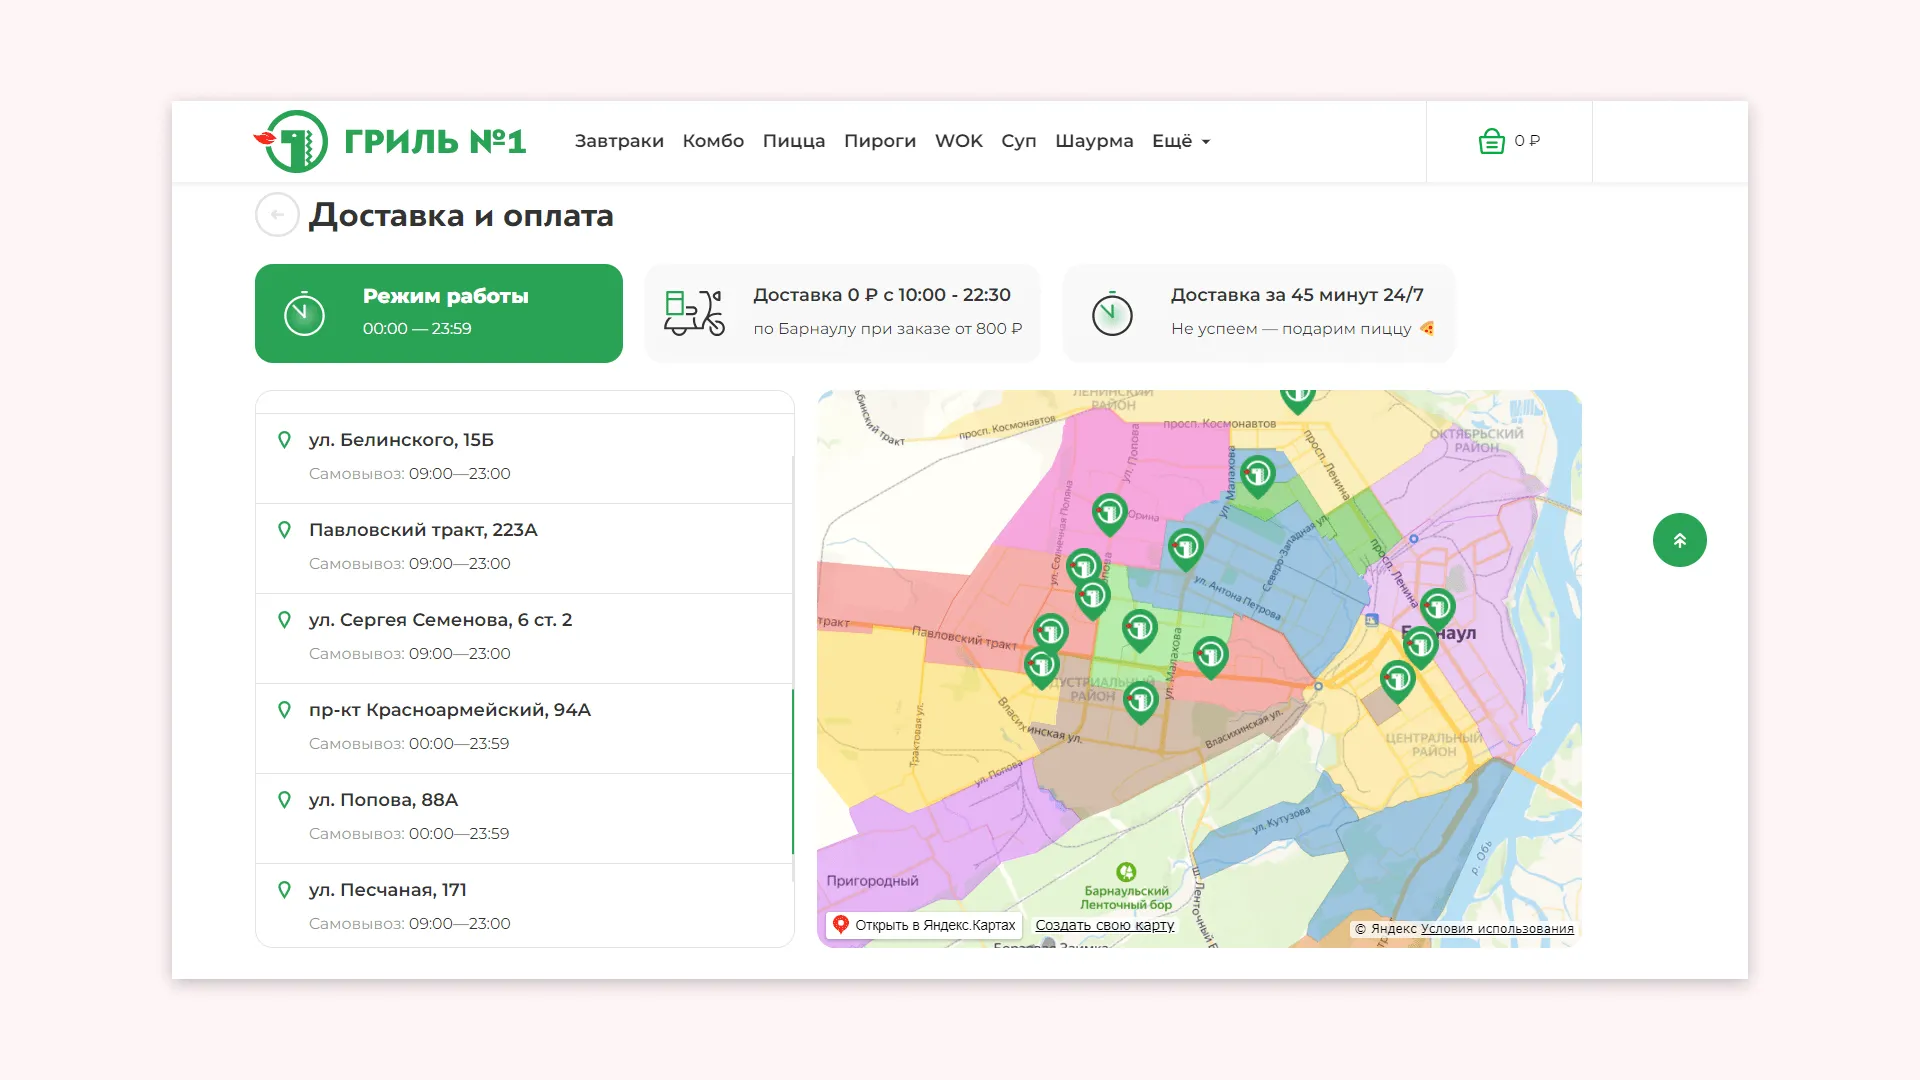Click the map marker above Центральный район label

click(x=1397, y=681)
